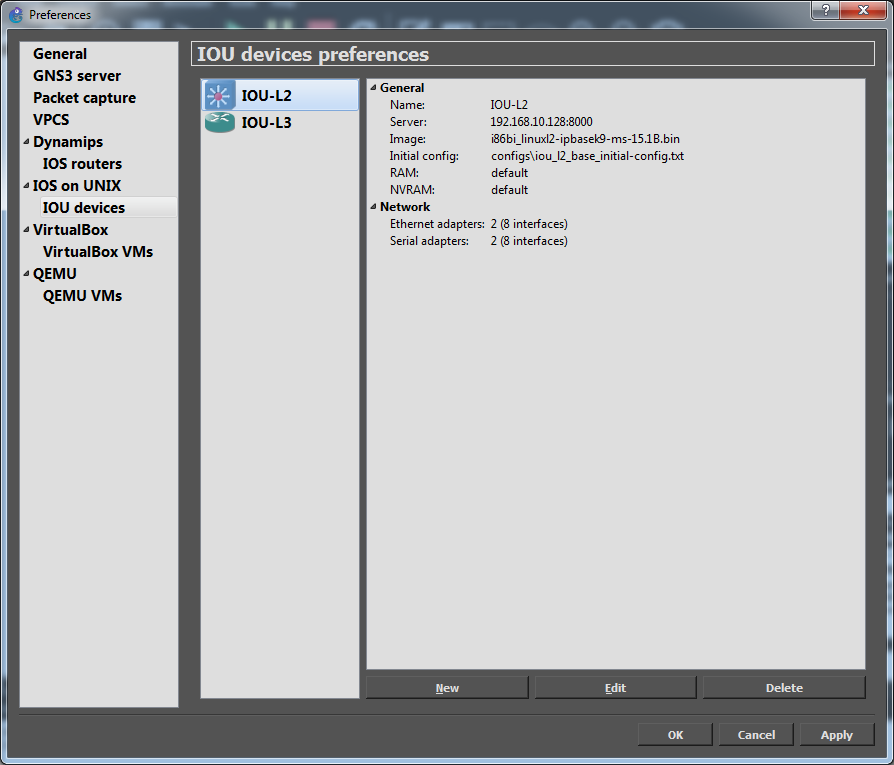Collapse the IOS on UNIX tree section
The image size is (894, 765).
click(x=26, y=185)
